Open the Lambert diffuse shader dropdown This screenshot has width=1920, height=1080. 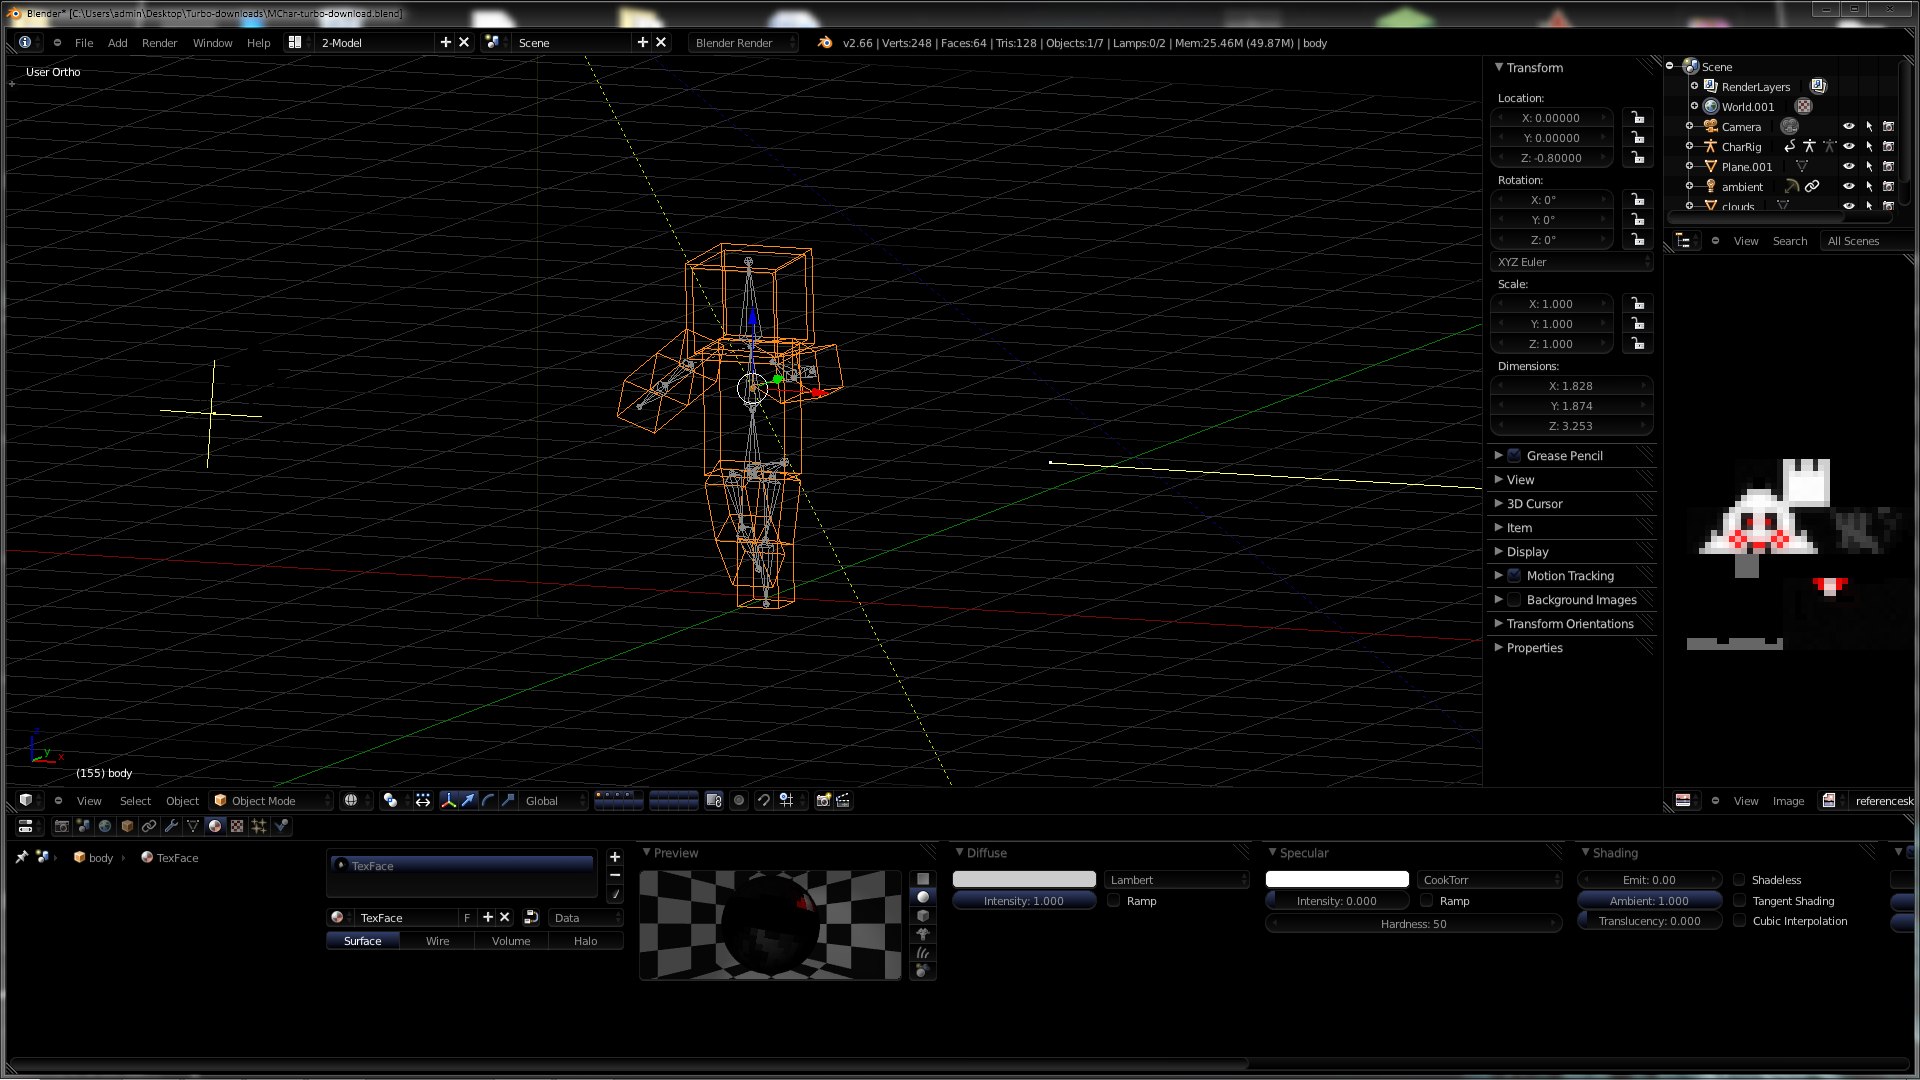click(x=1177, y=880)
